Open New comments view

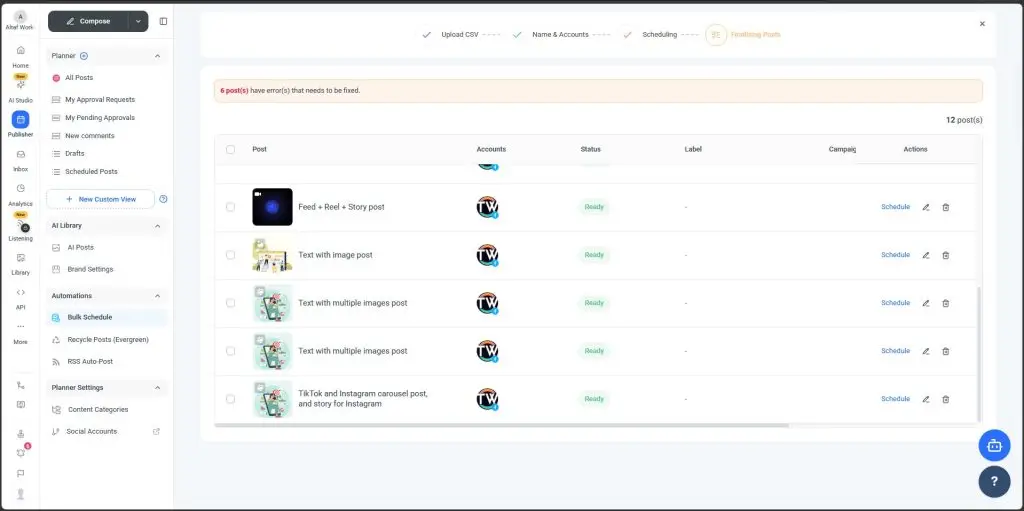[x=89, y=136]
